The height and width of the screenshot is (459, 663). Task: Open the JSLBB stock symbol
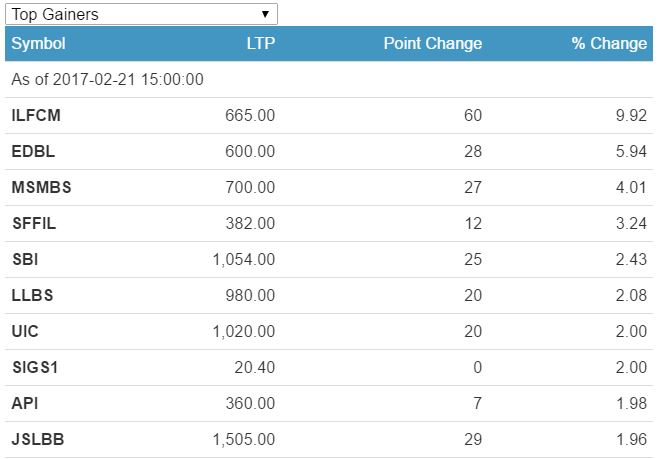click(36, 439)
